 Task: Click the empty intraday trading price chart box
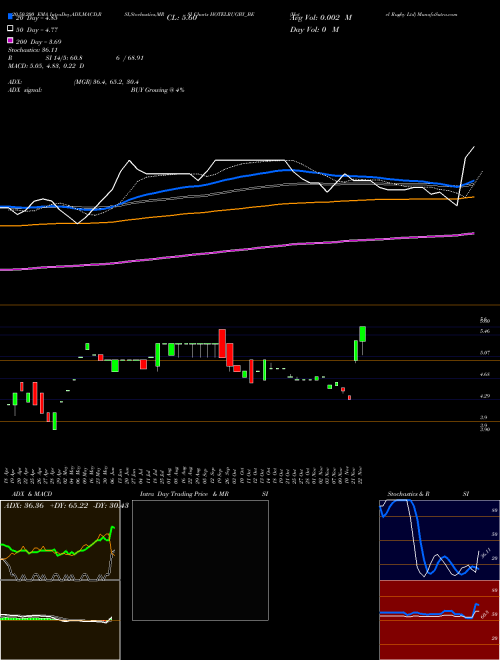pos(200,560)
